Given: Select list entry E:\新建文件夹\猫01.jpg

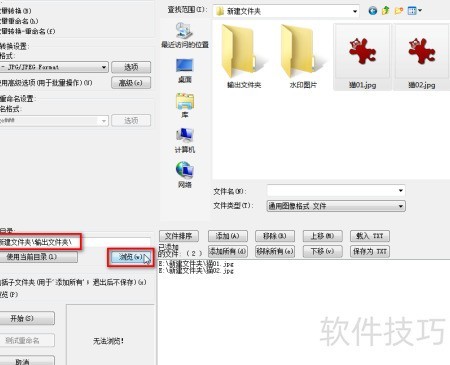Looking at the screenshot, I should (196, 264).
